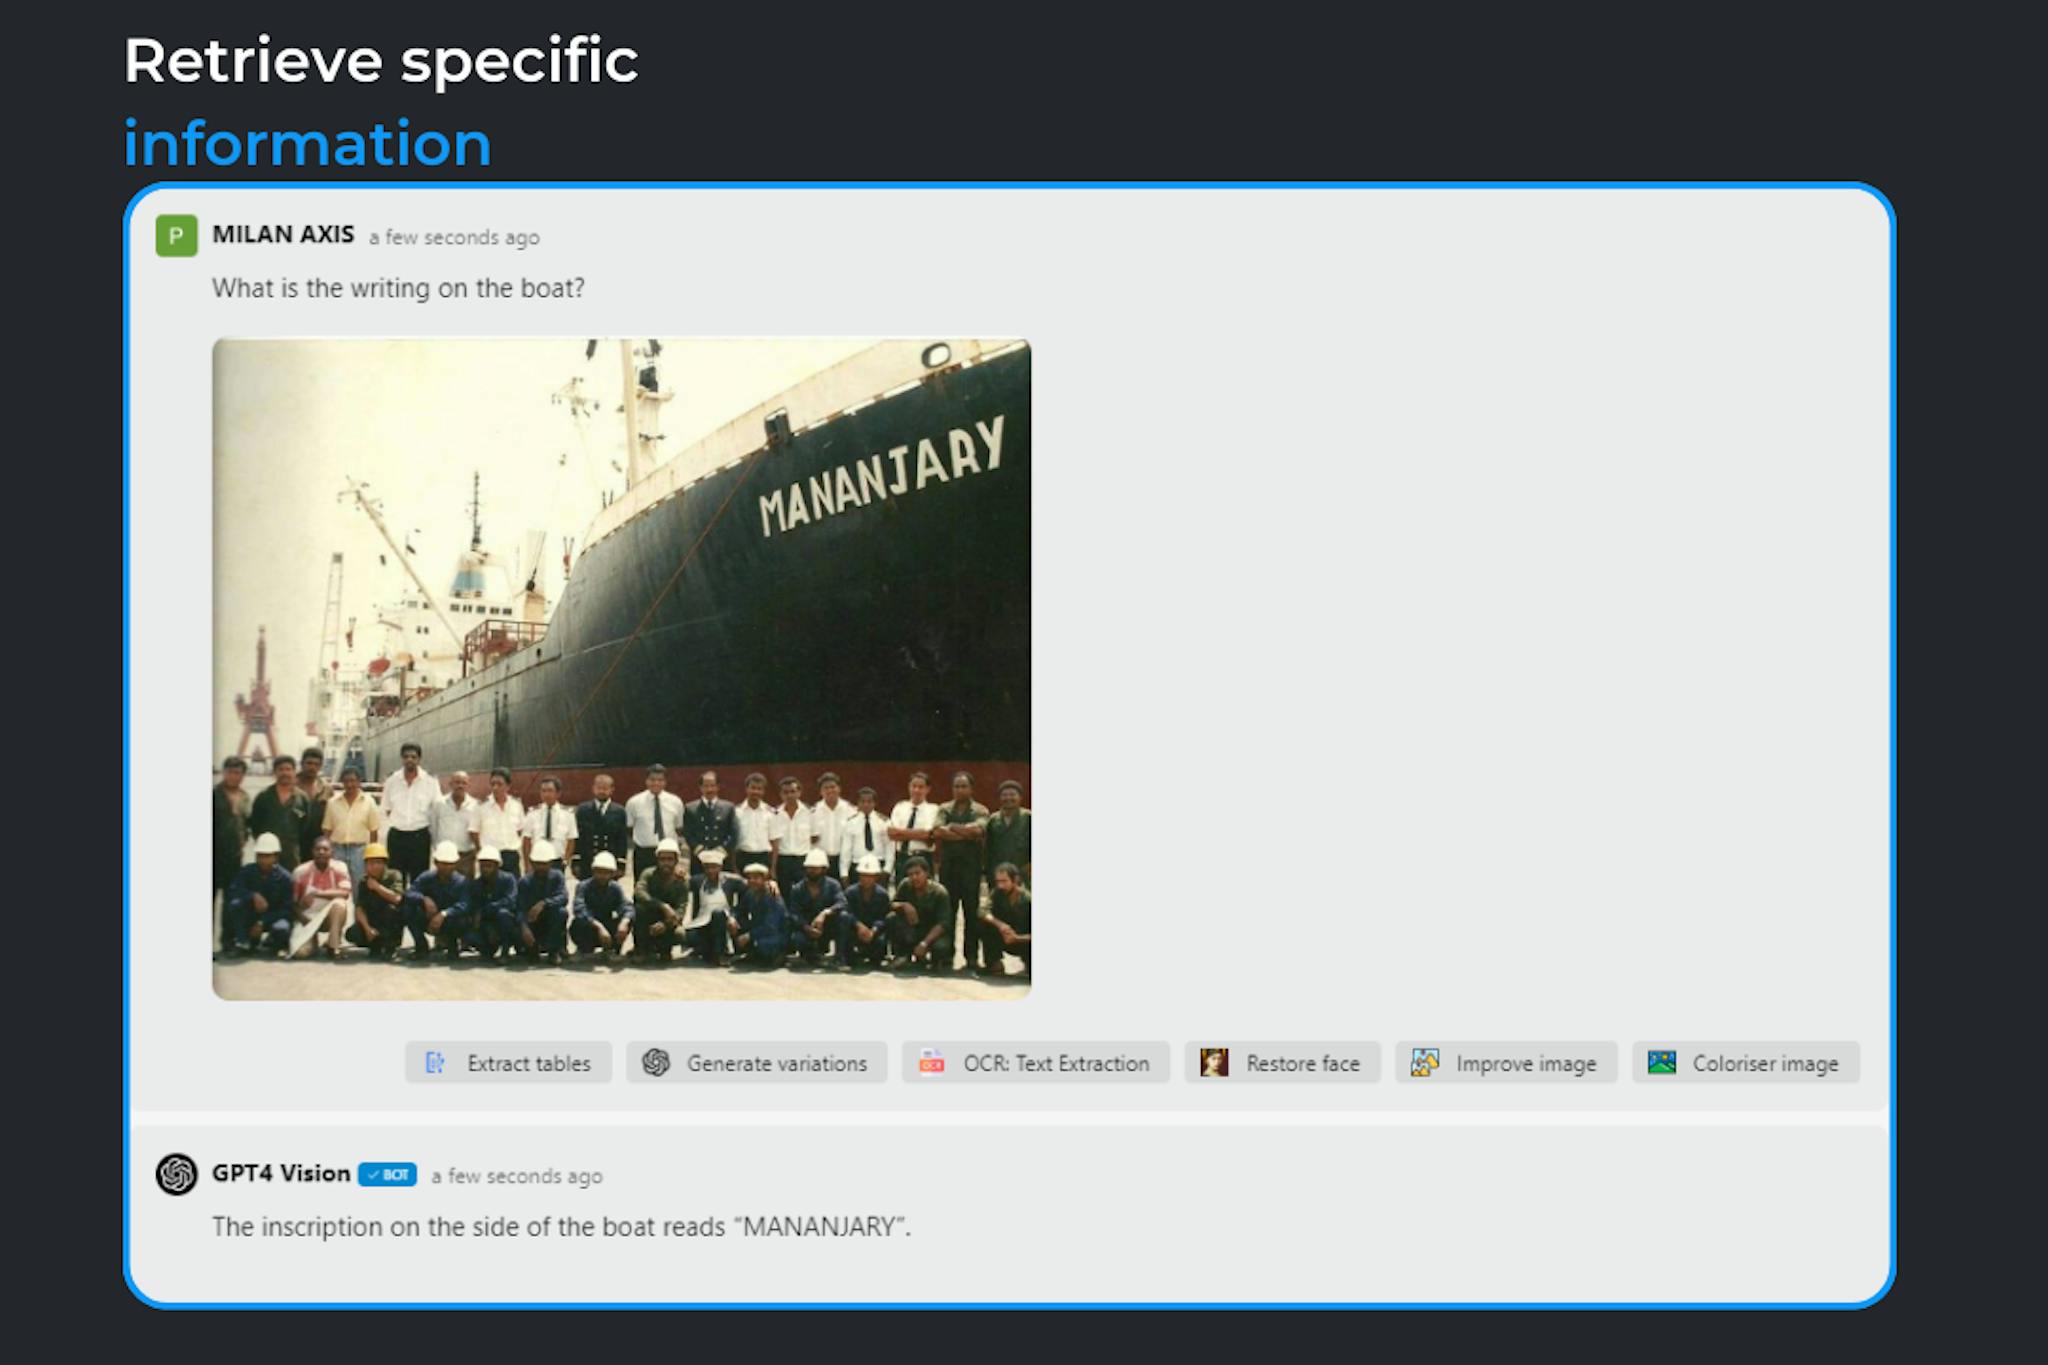Click the OCR Text Extraction icon
This screenshot has width=2048, height=1365.
point(931,1063)
